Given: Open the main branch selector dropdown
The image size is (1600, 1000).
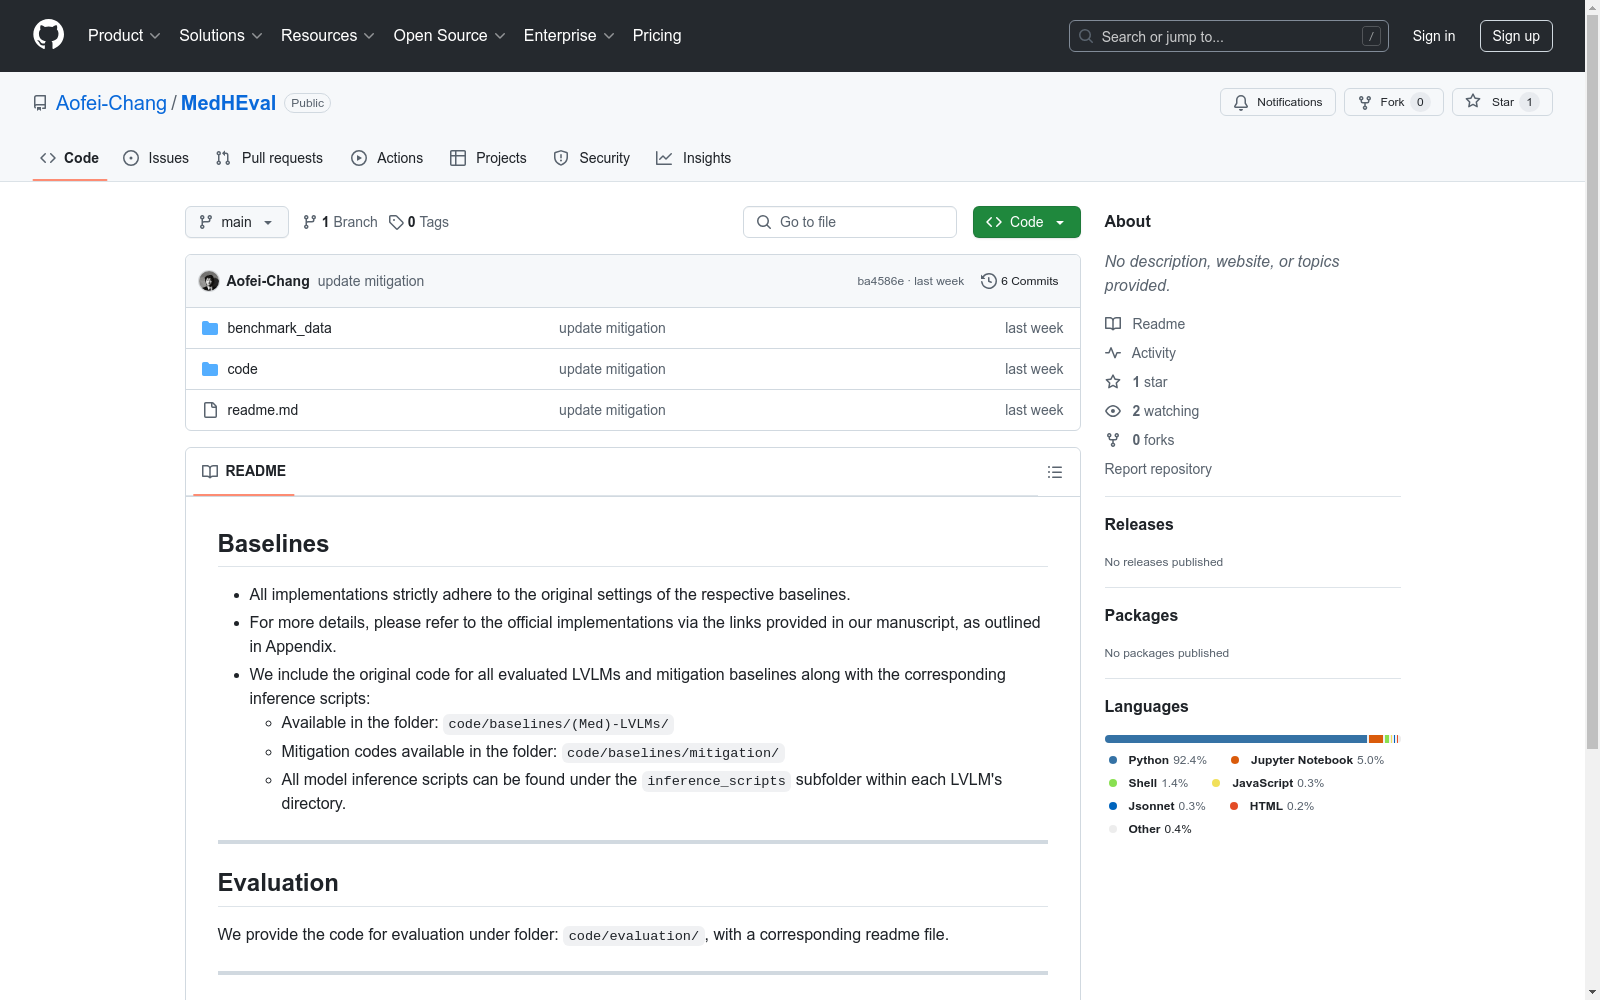Looking at the screenshot, I should [x=237, y=222].
